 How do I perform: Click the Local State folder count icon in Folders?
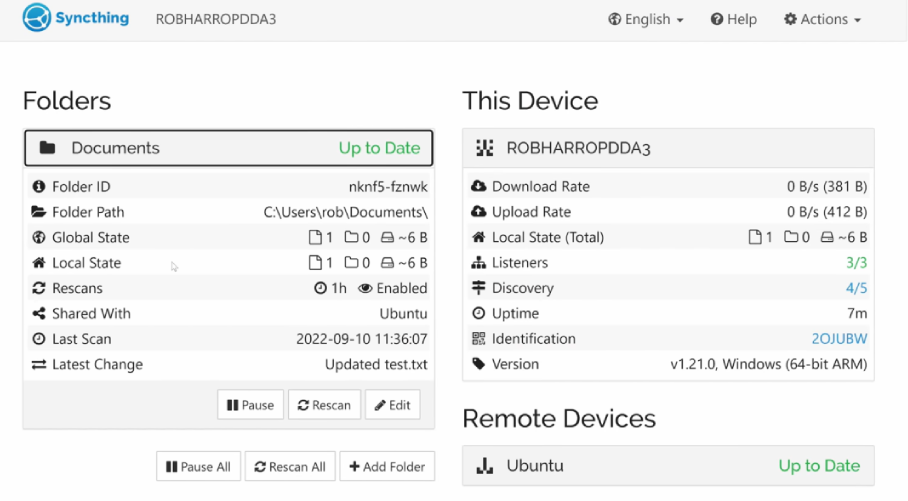click(x=351, y=262)
